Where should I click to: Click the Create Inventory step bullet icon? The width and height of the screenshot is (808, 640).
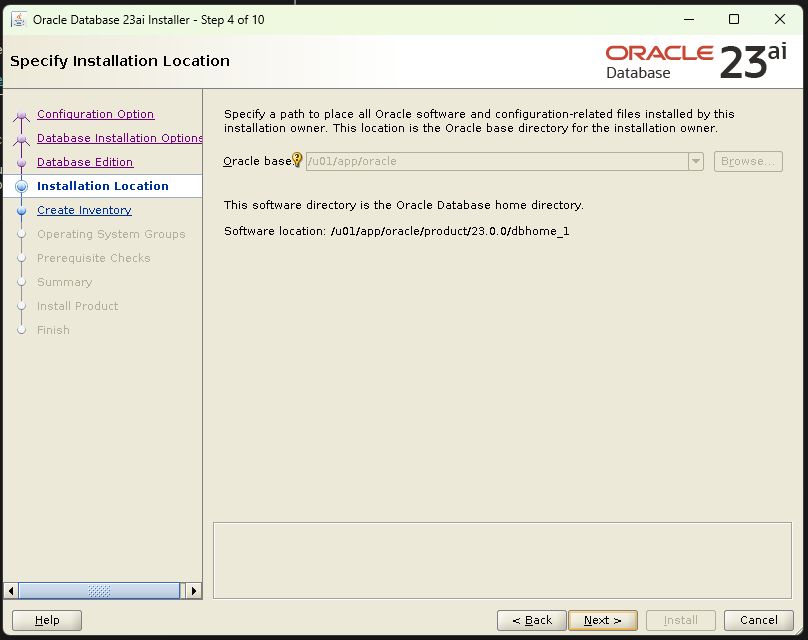pyautogui.click(x=22, y=210)
